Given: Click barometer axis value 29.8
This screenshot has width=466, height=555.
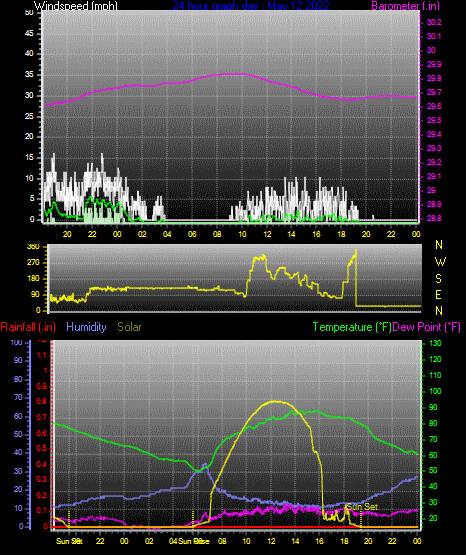Looking at the screenshot, I should [434, 79].
